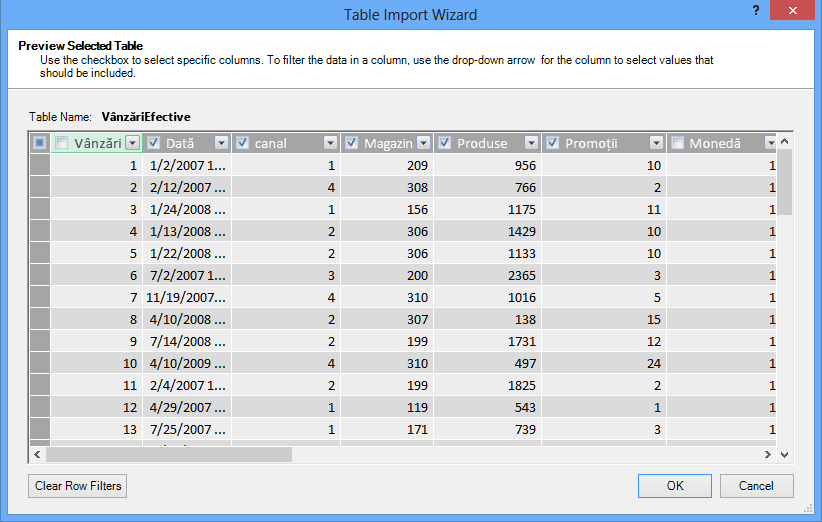The width and height of the screenshot is (822, 522).
Task: Click the Produse column header text
Action: (482, 143)
